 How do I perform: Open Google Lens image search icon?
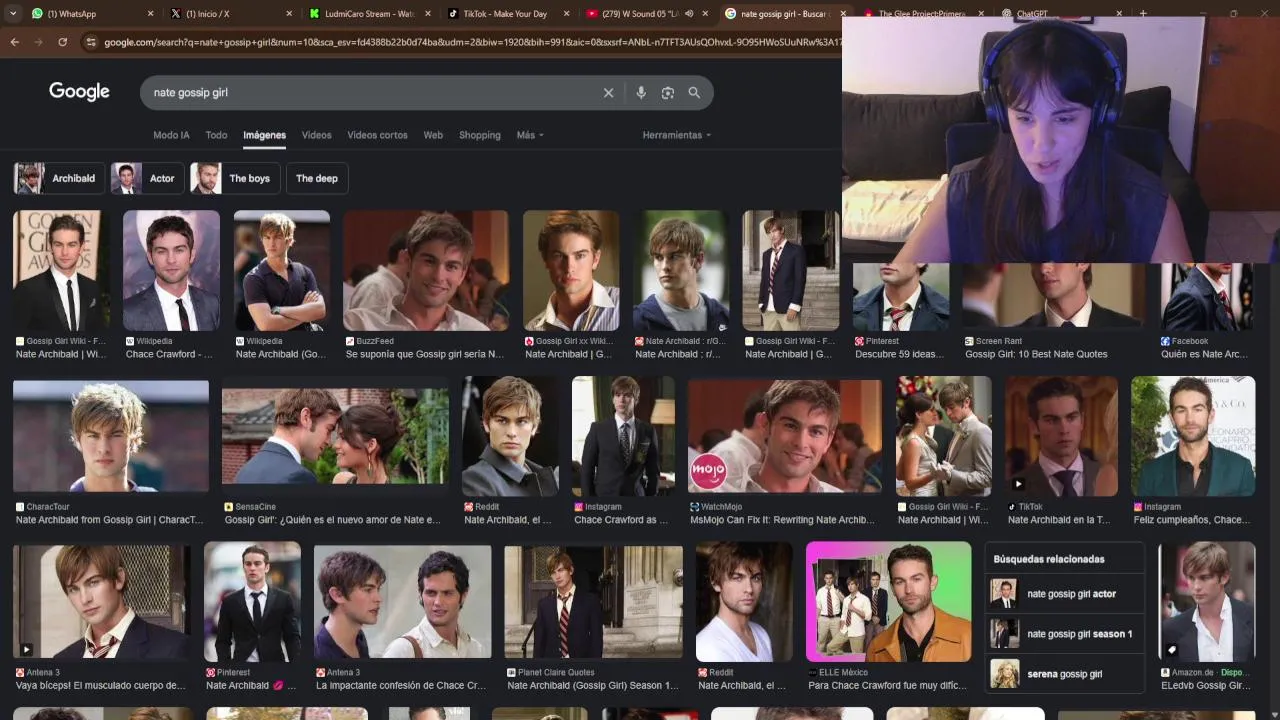click(x=668, y=92)
